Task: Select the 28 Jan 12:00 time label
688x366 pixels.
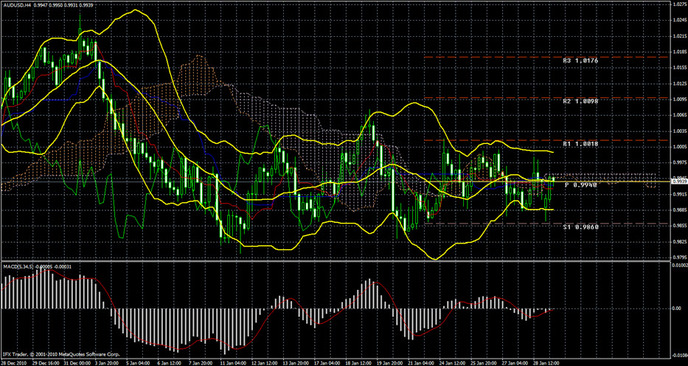Action: (x=549, y=363)
